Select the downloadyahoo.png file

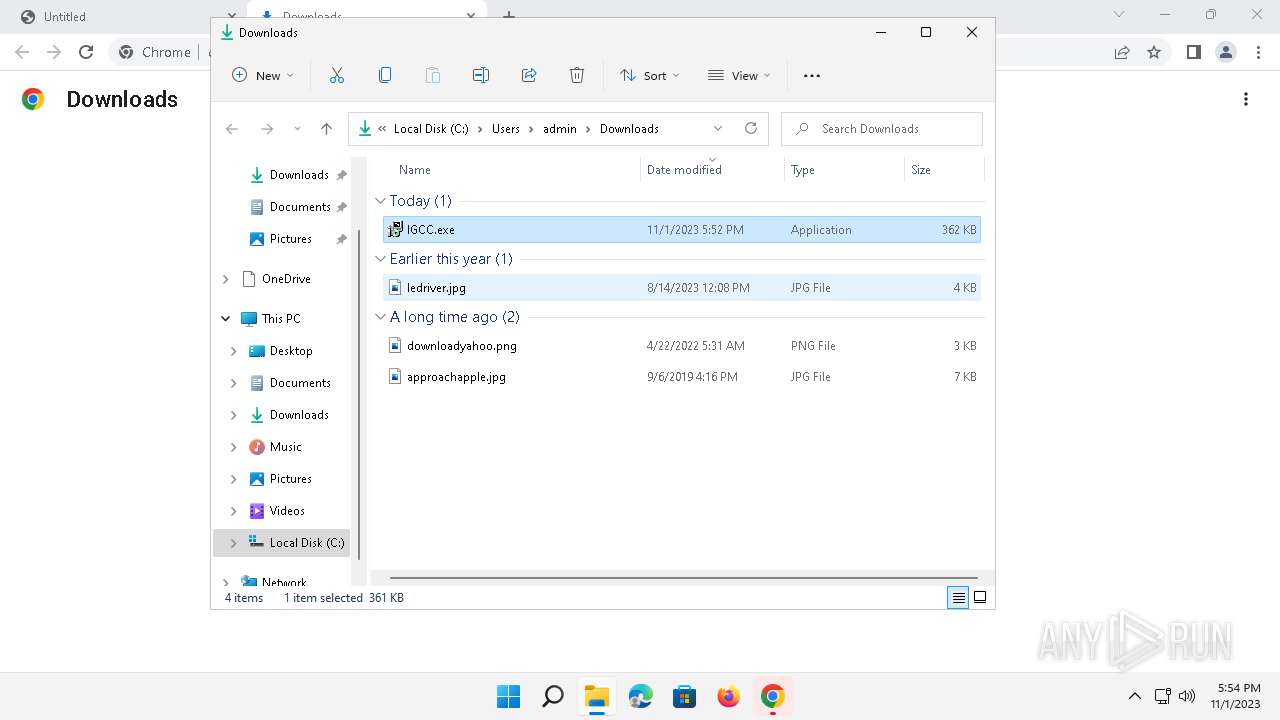click(x=681, y=345)
